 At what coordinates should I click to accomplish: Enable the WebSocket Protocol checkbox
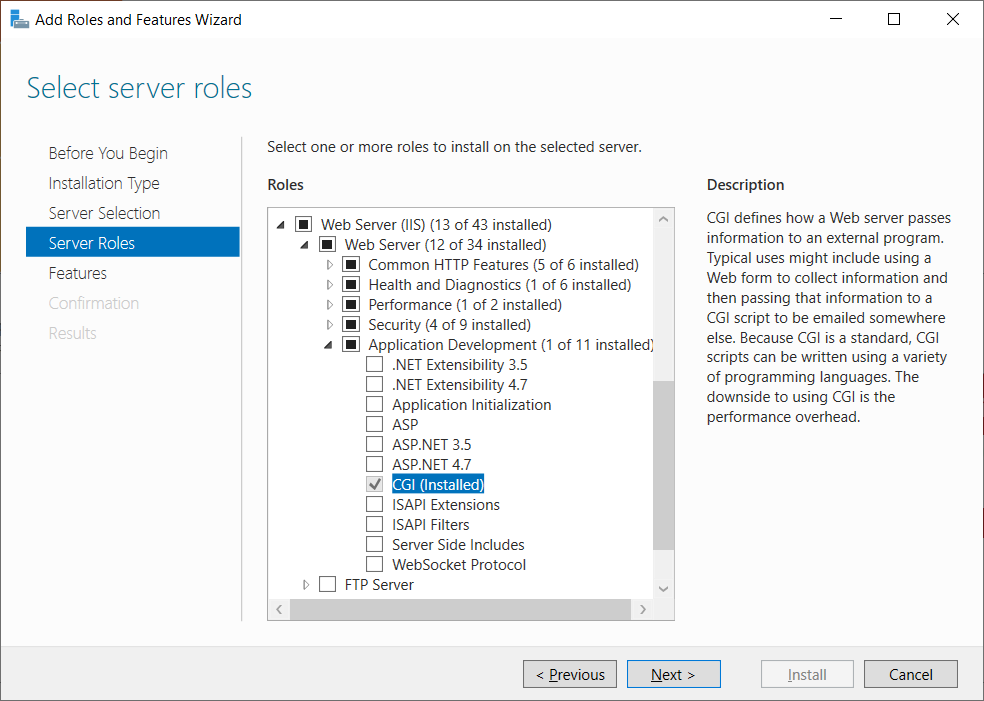coord(375,565)
